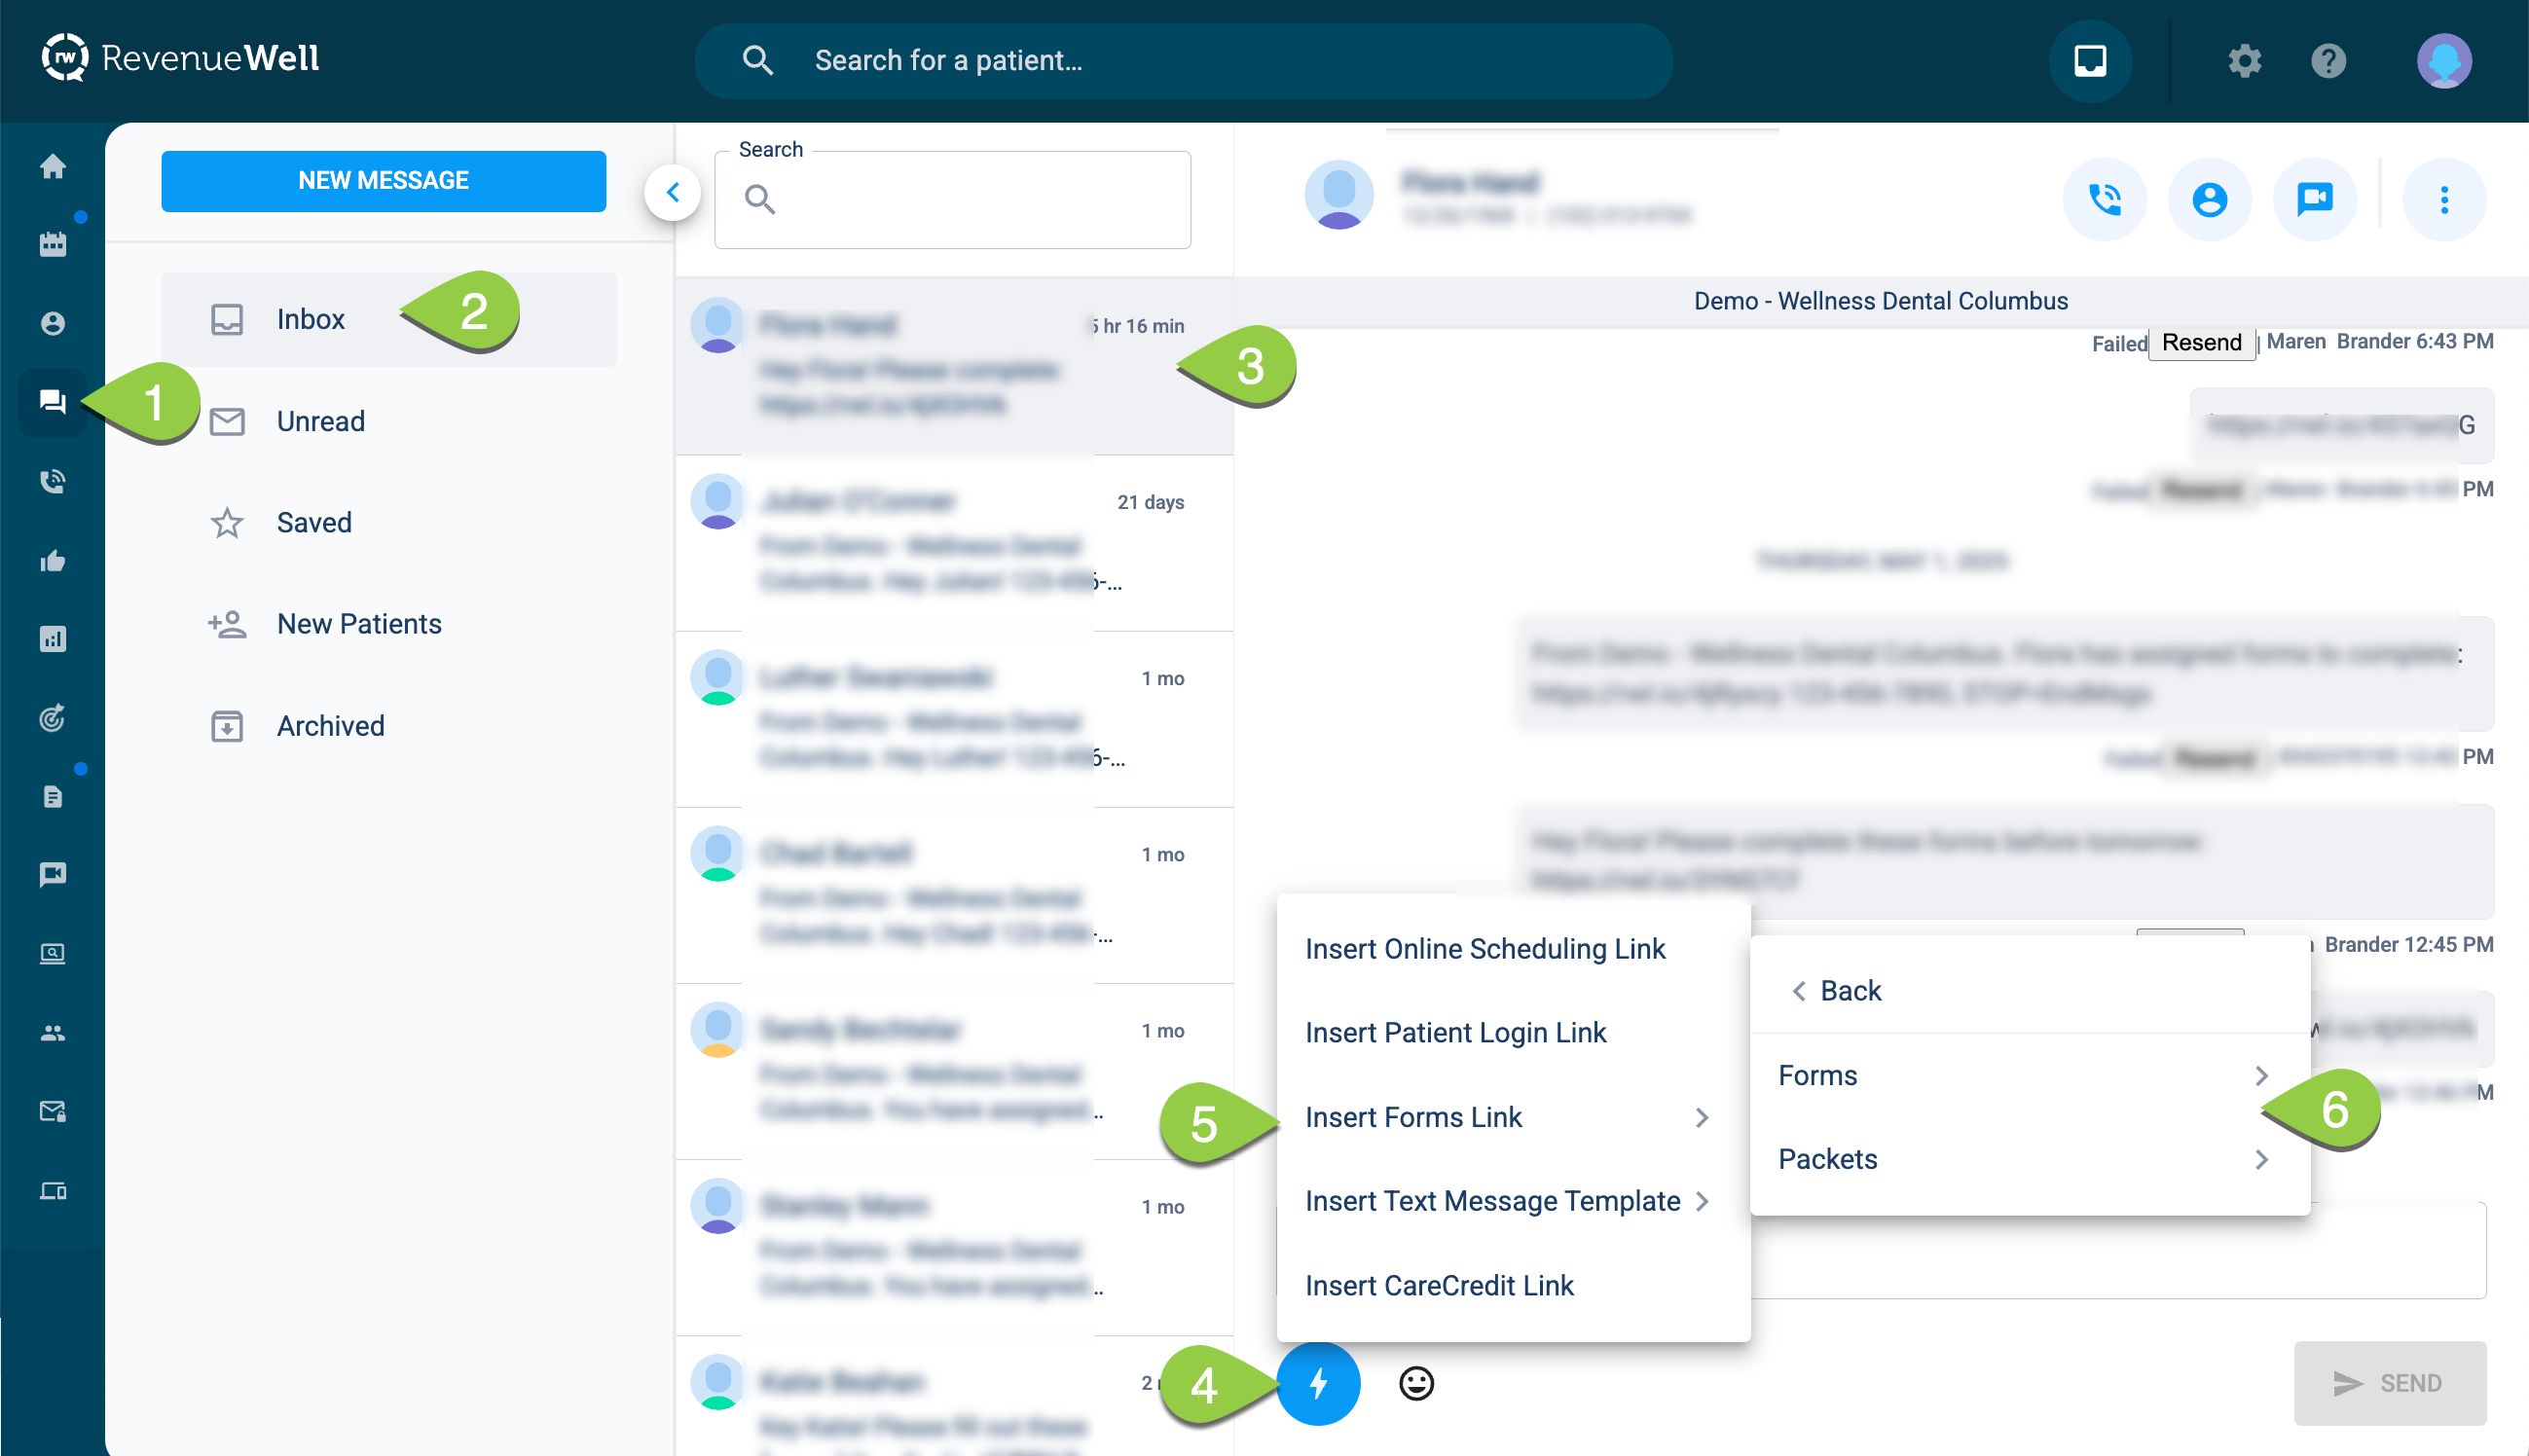
Task: Go to home icon in left sidebar
Action: (x=53, y=166)
